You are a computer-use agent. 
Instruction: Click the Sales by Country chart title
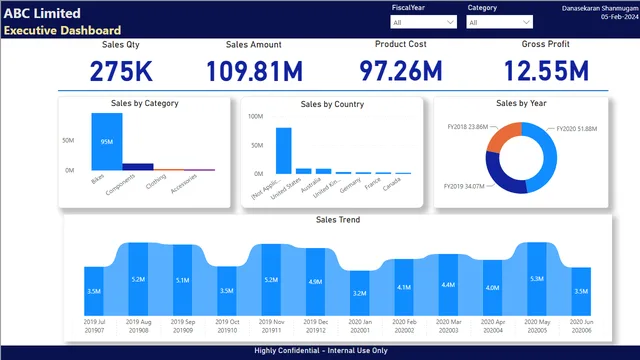click(332, 104)
